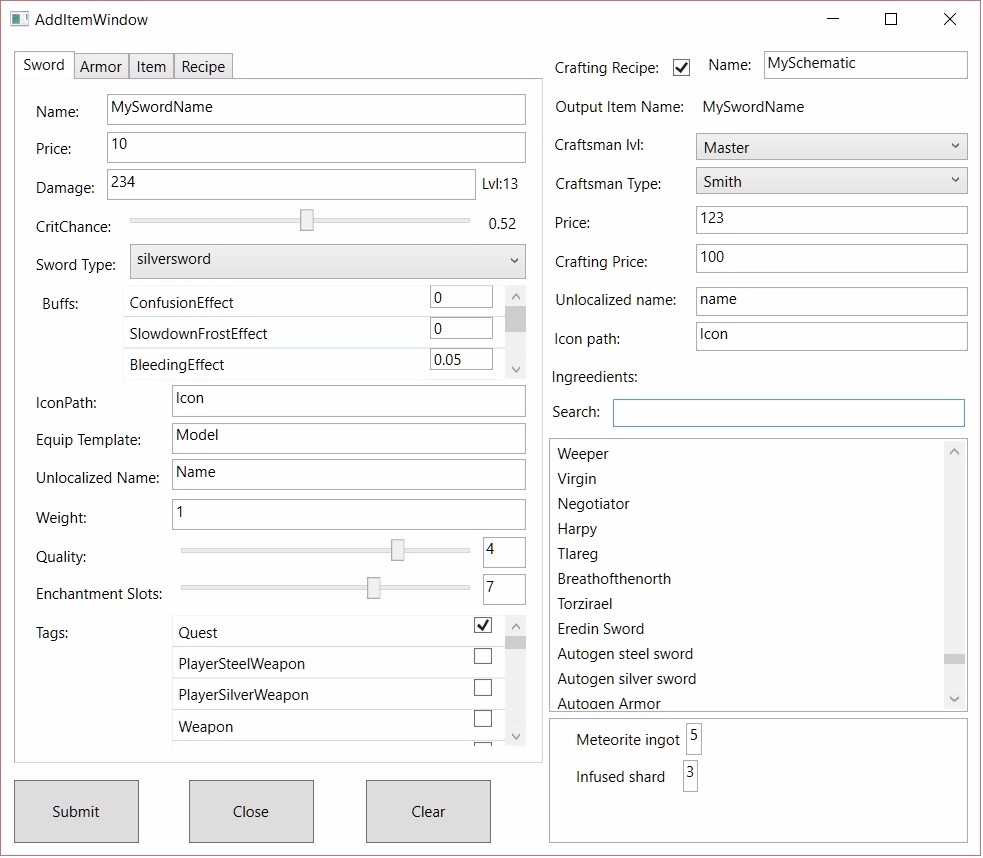The image size is (983, 858).
Task: Click the Clear button
Action: coord(428,812)
